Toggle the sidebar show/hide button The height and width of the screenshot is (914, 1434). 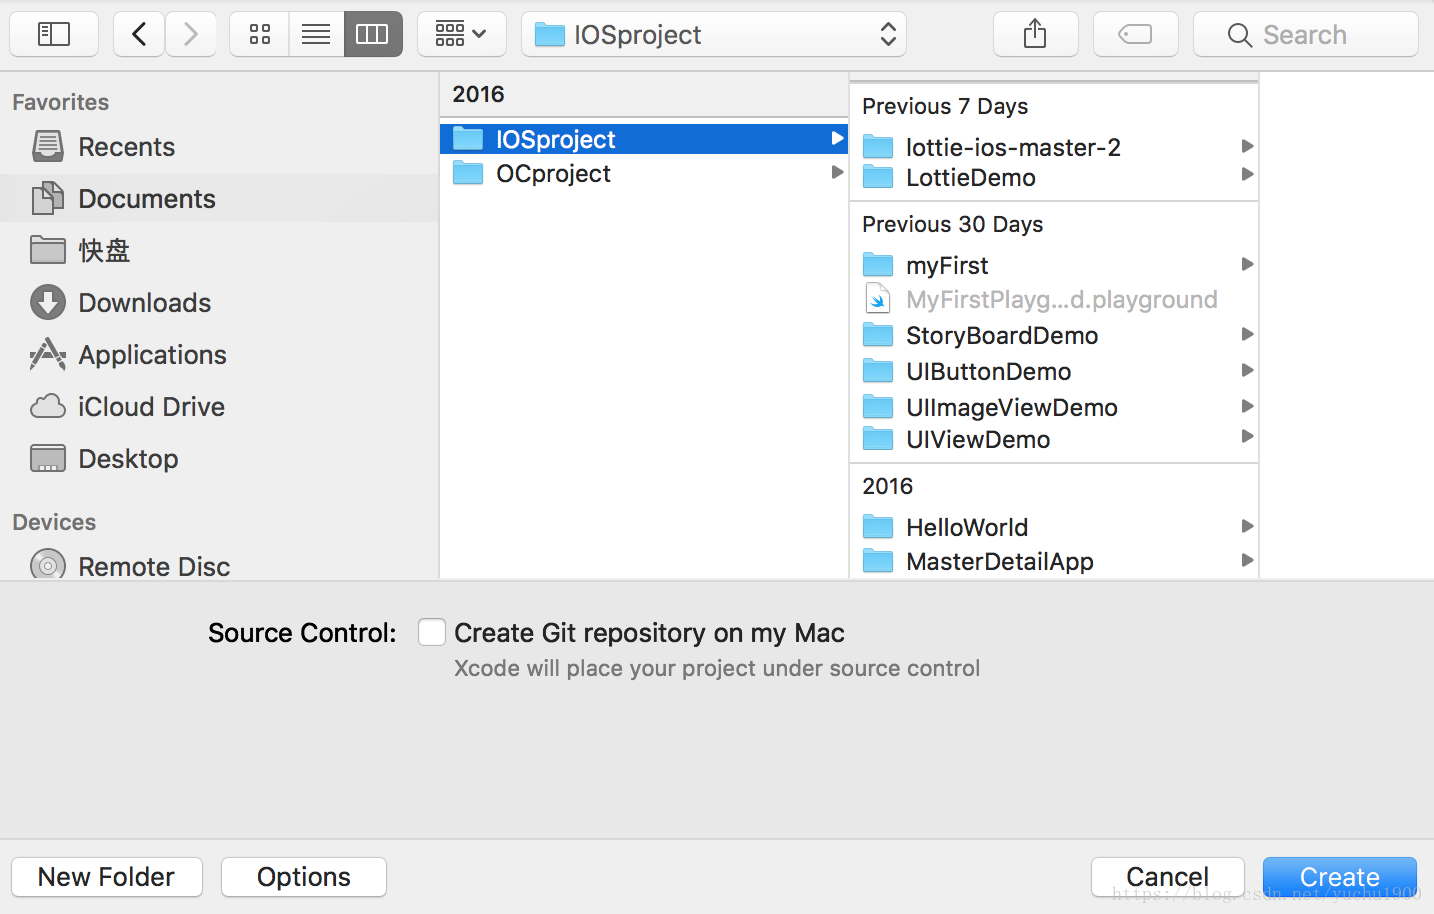(x=54, y=35)
